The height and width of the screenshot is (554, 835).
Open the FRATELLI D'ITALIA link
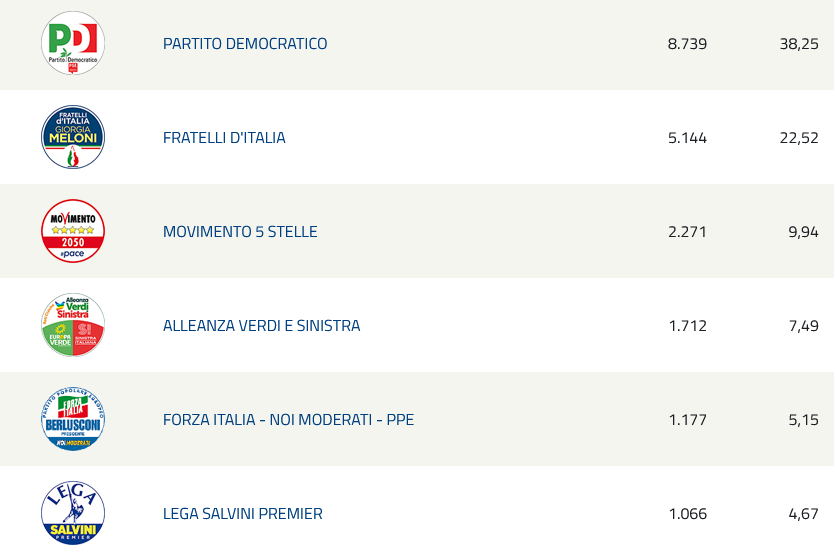click(x=224, y=138)
